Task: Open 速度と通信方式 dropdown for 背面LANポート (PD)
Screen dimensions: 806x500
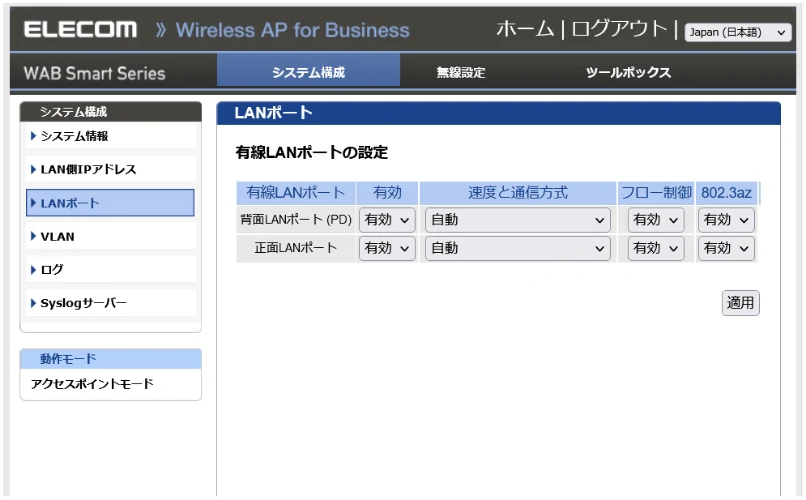Action: click(518, 220)
